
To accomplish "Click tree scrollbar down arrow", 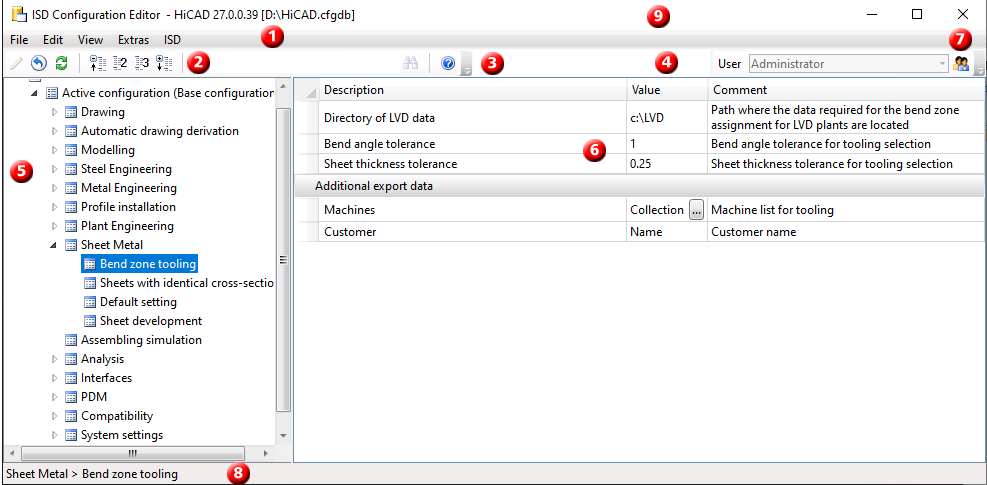I will [x=283, y=435].
